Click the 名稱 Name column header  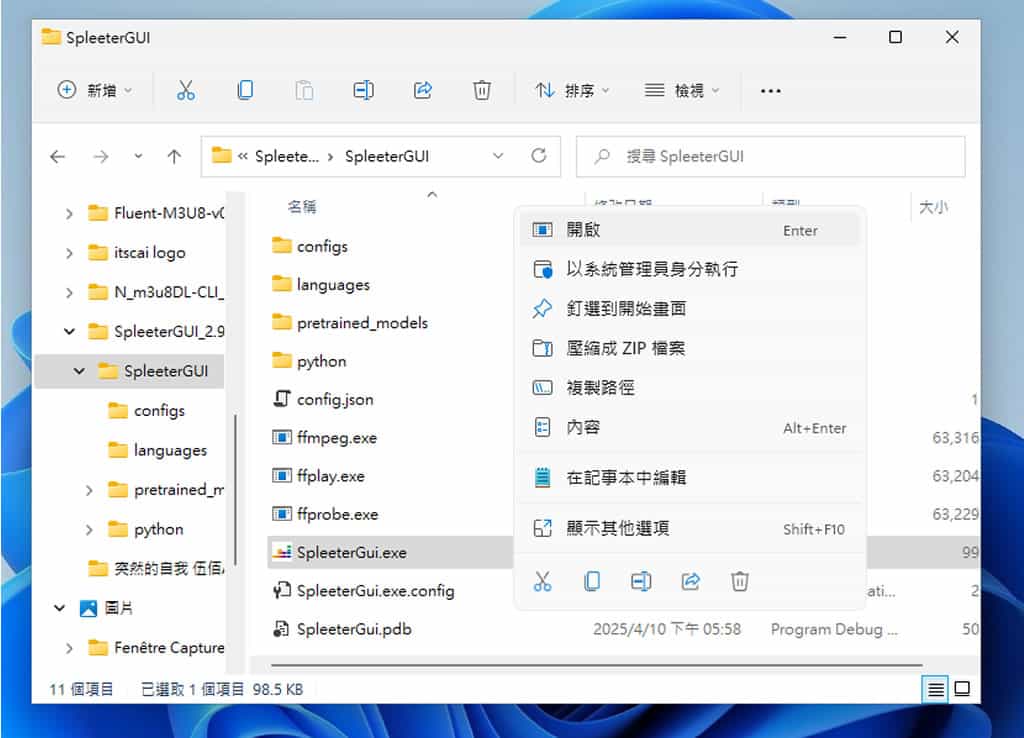pyautogui.click(x=302, y=207)
